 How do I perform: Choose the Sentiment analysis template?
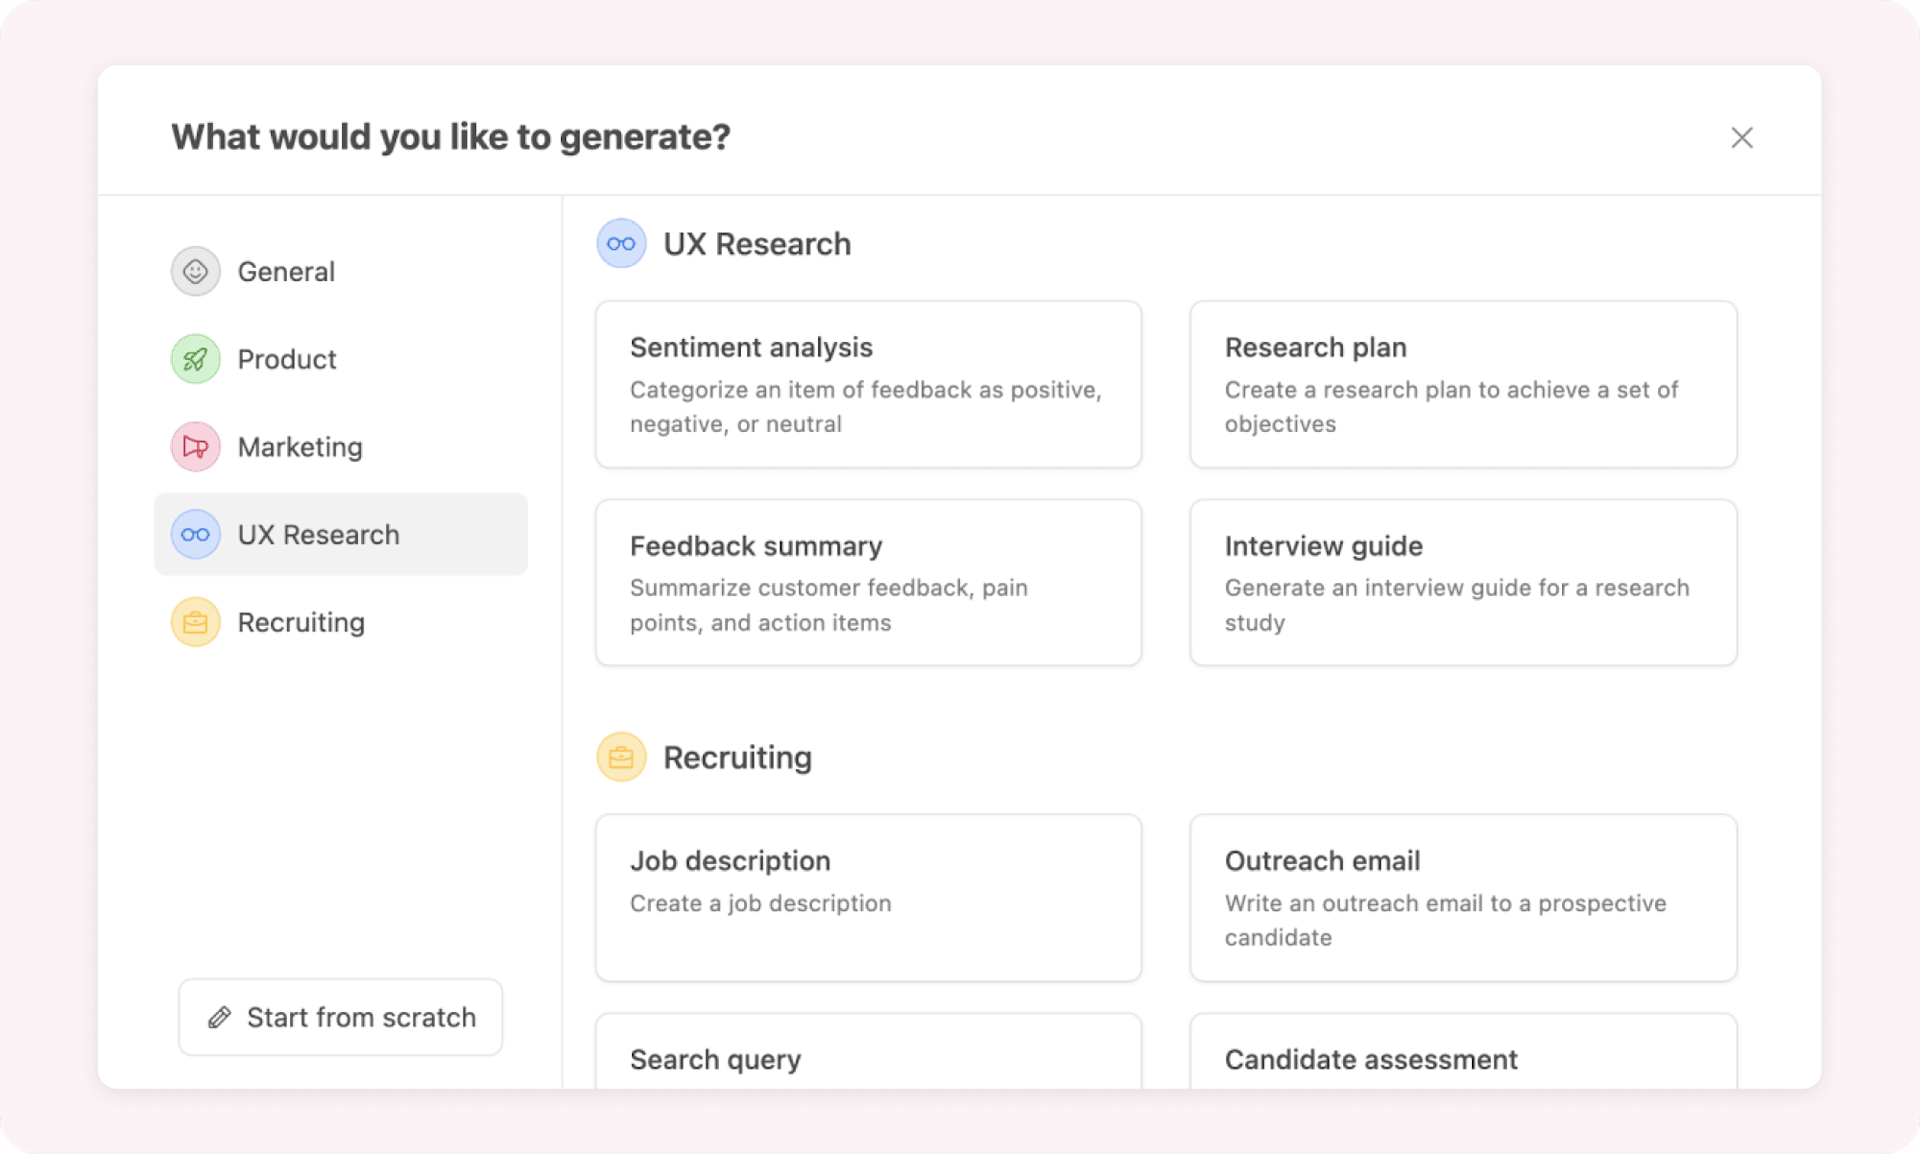click(867, 385)
